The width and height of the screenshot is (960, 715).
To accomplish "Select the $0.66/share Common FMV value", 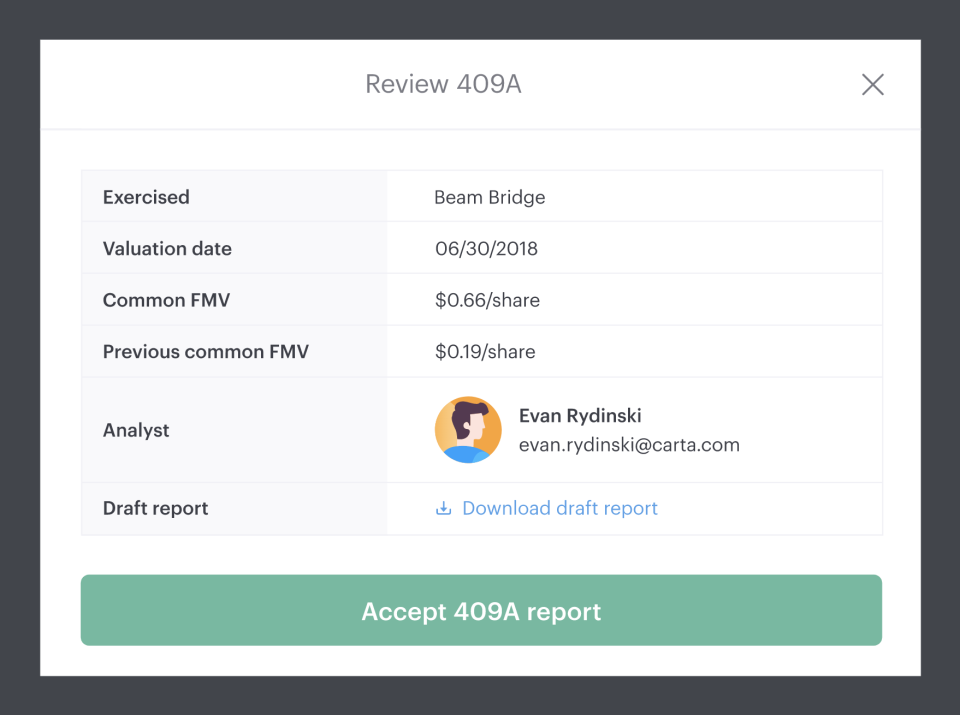I will (486, 299).
